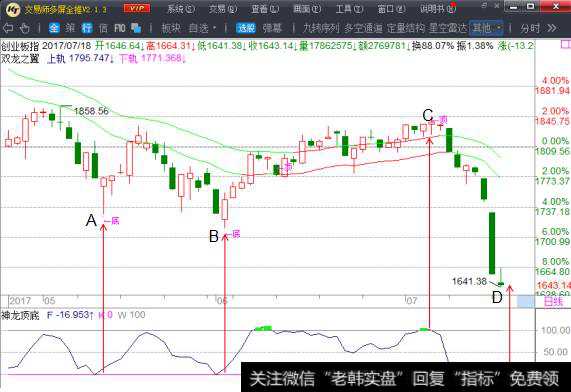Image resolution: width=571 pixels, height=392 pixels.
Task: Click the overlapping windows toolbar icon
Action: (136, 28)
